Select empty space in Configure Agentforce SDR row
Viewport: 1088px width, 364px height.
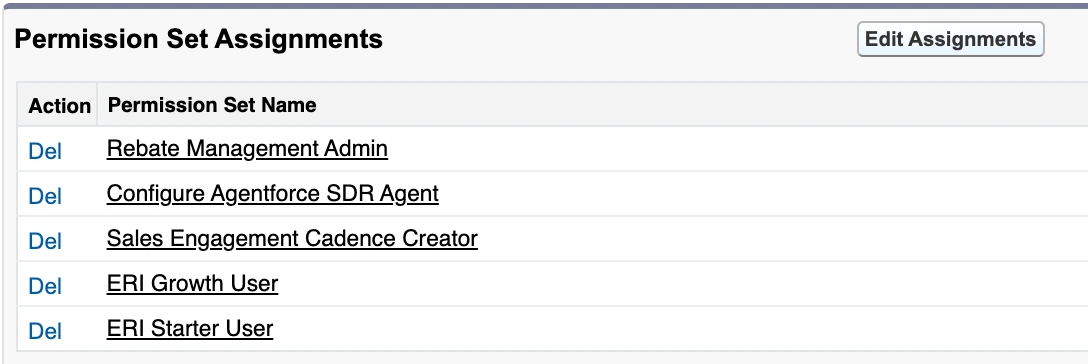pos(763,193)
